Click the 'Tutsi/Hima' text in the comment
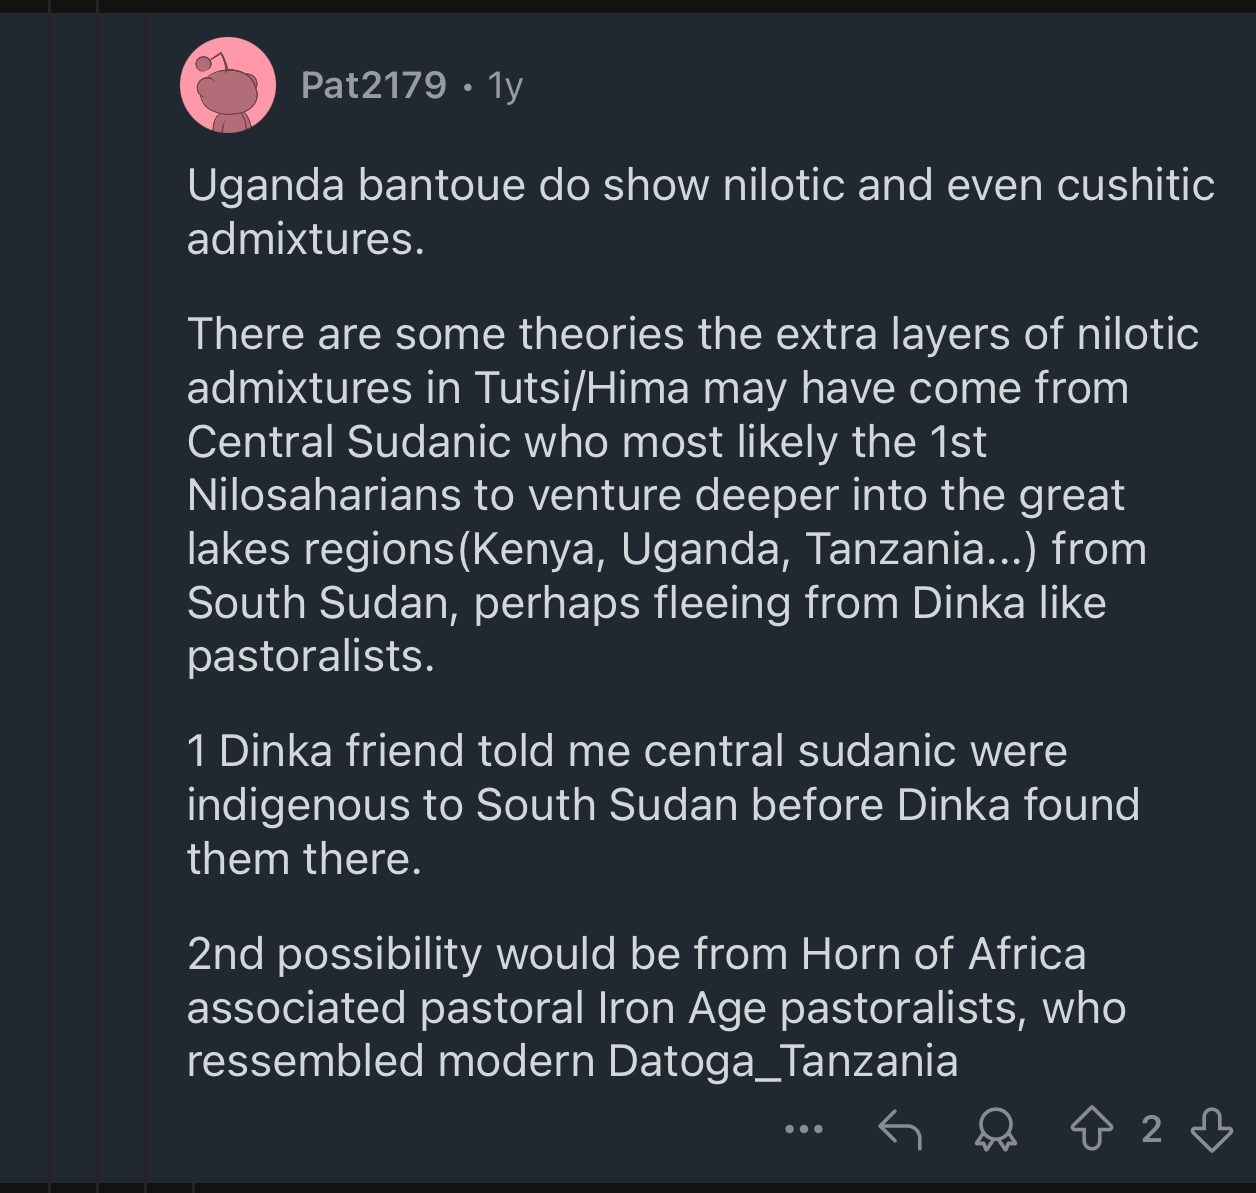 pos(582,388)
